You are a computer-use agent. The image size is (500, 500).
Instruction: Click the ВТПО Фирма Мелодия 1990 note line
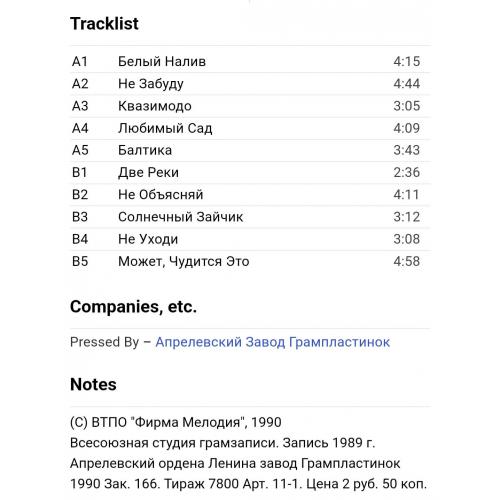pos(176,422)
